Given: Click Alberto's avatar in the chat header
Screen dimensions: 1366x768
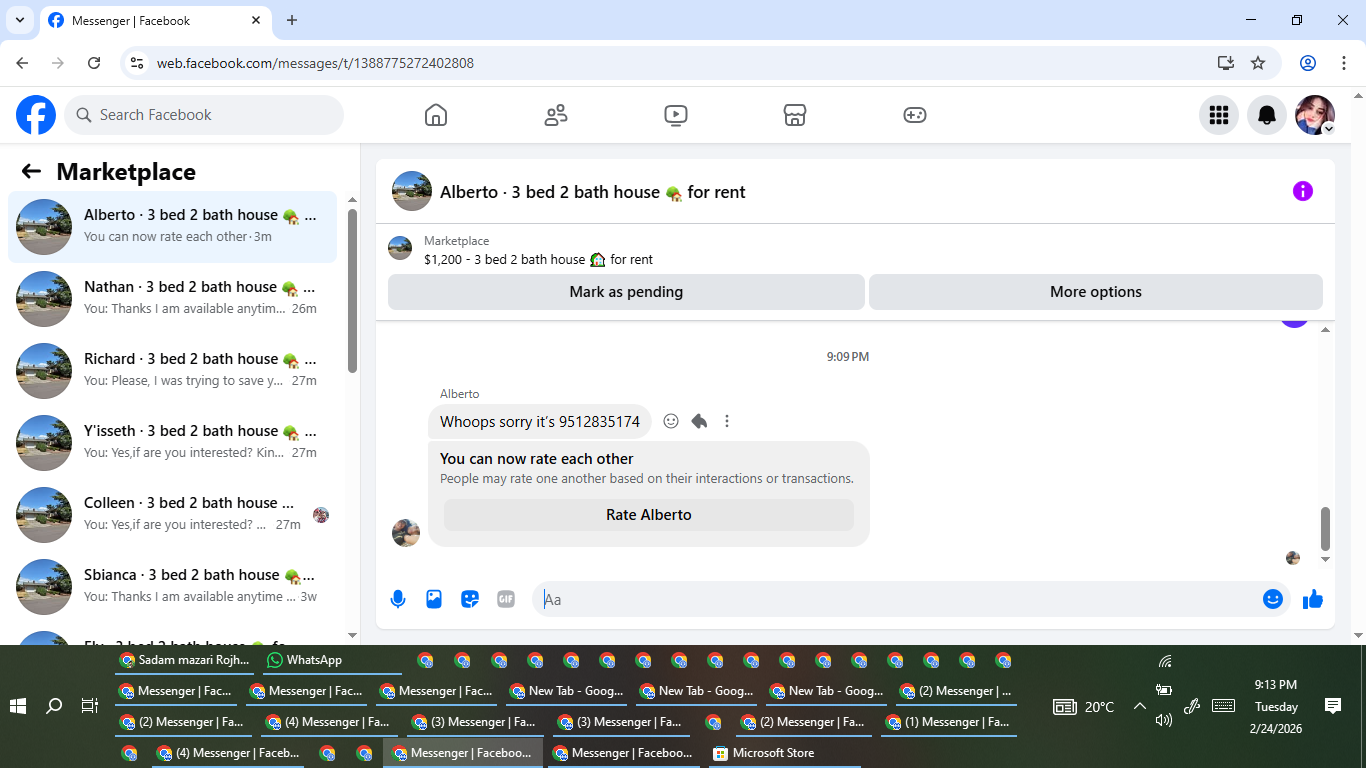Looking at the screenshot, I should pos(412,191).
